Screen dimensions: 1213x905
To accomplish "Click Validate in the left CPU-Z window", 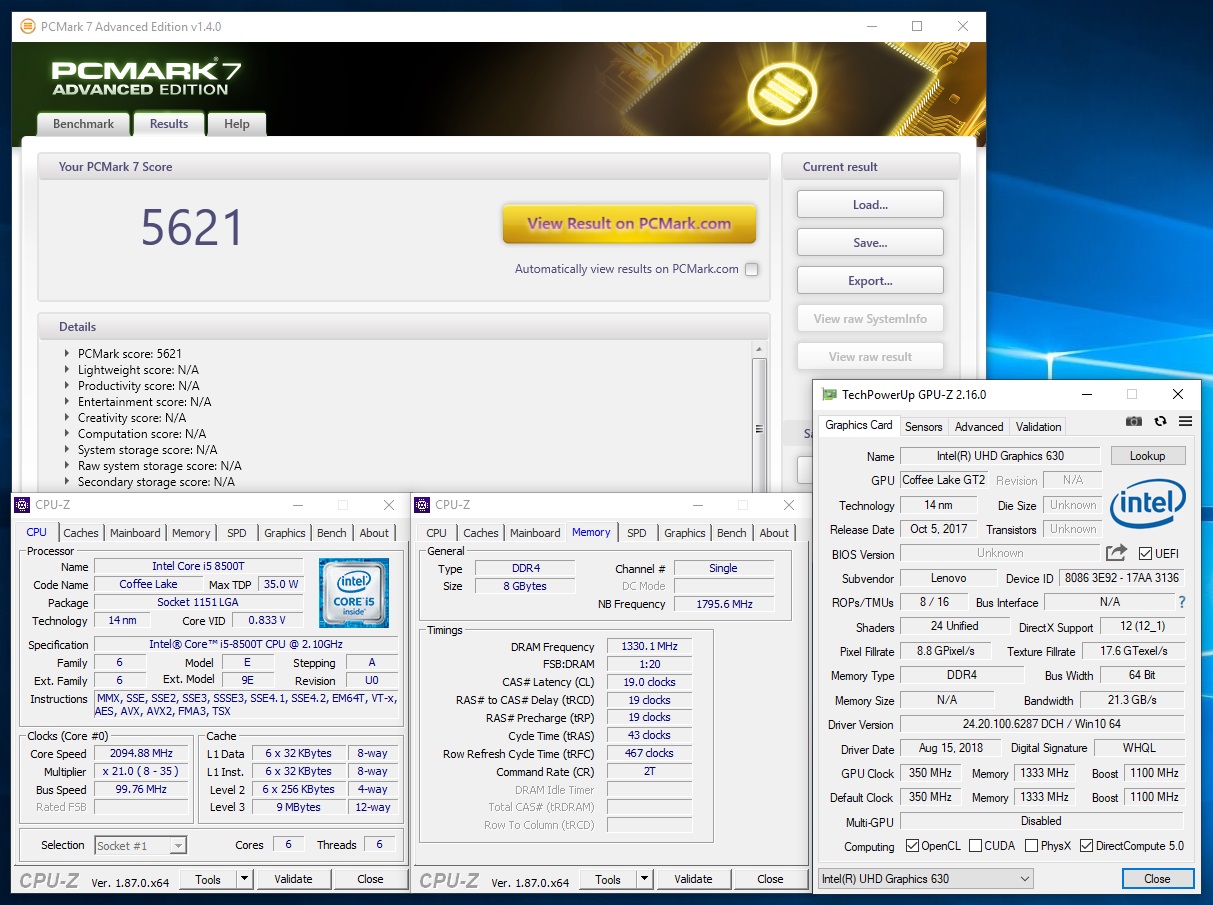I will coord(293,879).
